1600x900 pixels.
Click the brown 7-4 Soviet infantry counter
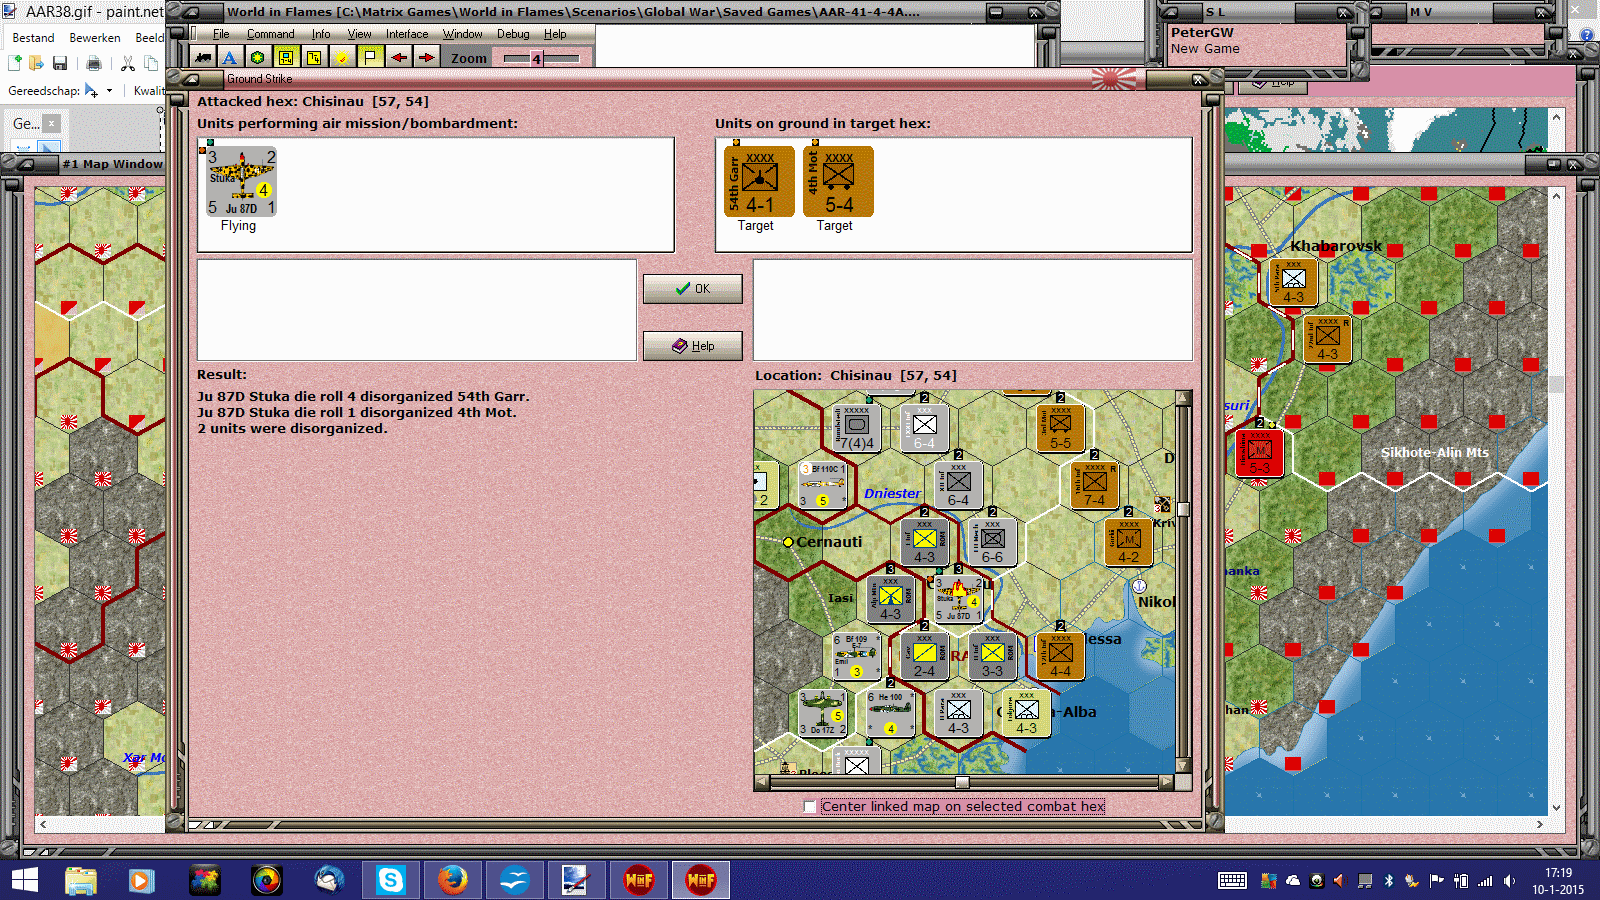[x=1094, y=485]
